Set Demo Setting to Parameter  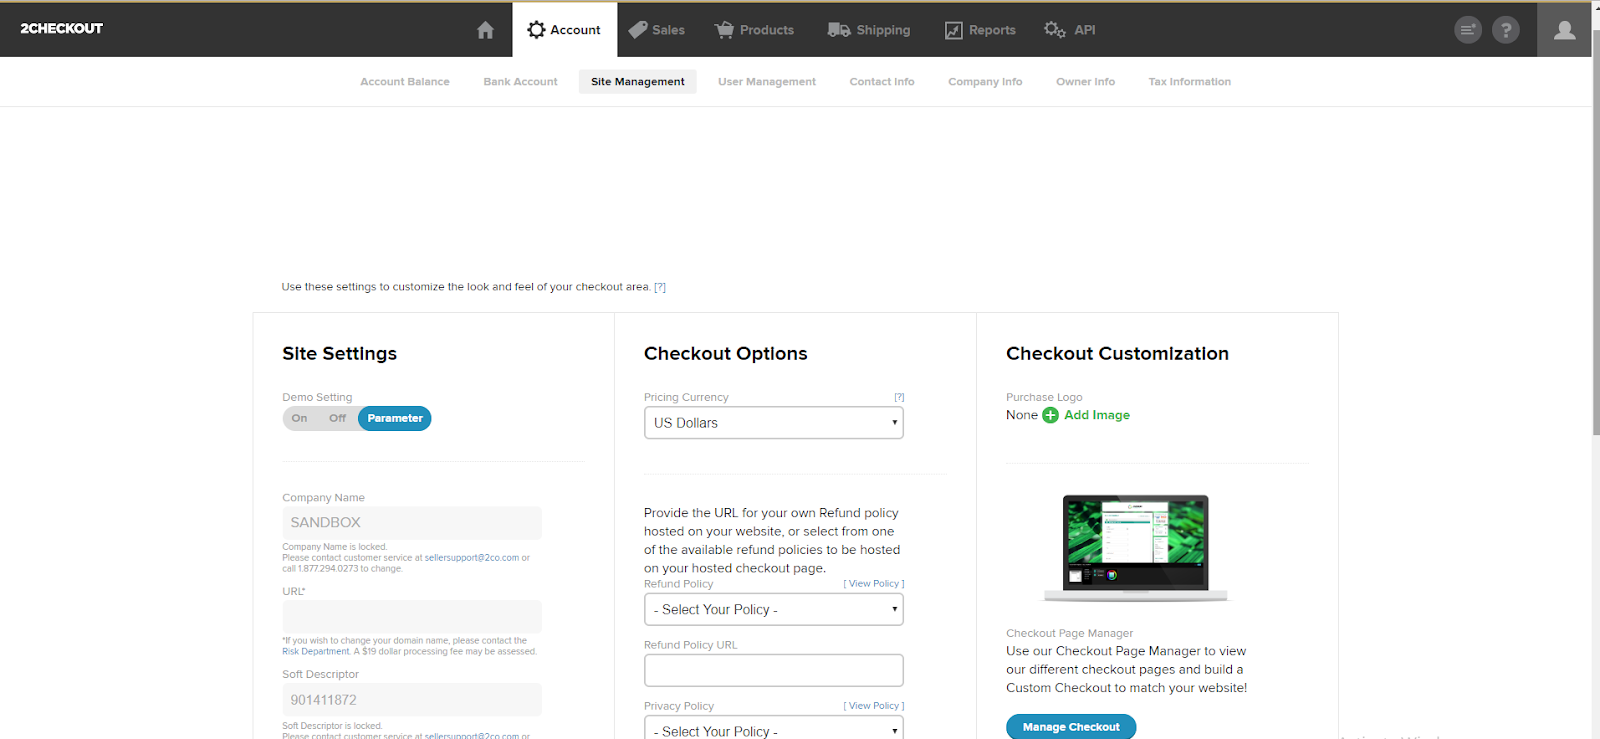point(395,418)
